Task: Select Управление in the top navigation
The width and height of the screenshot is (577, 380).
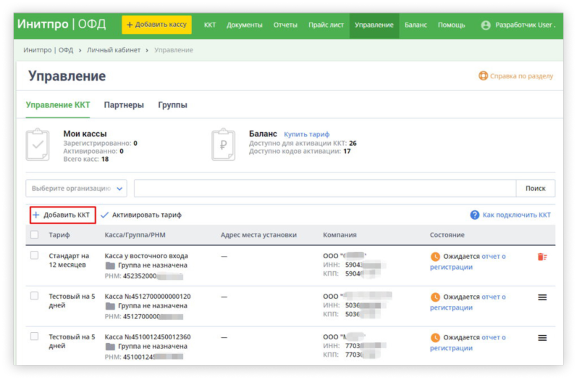Action: tap(374, 25)
